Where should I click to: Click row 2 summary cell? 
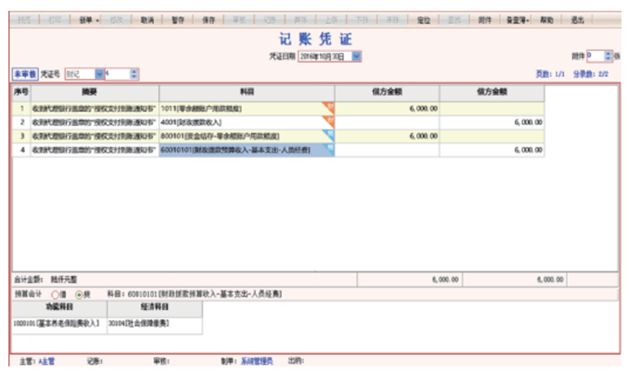pos(94,122)
